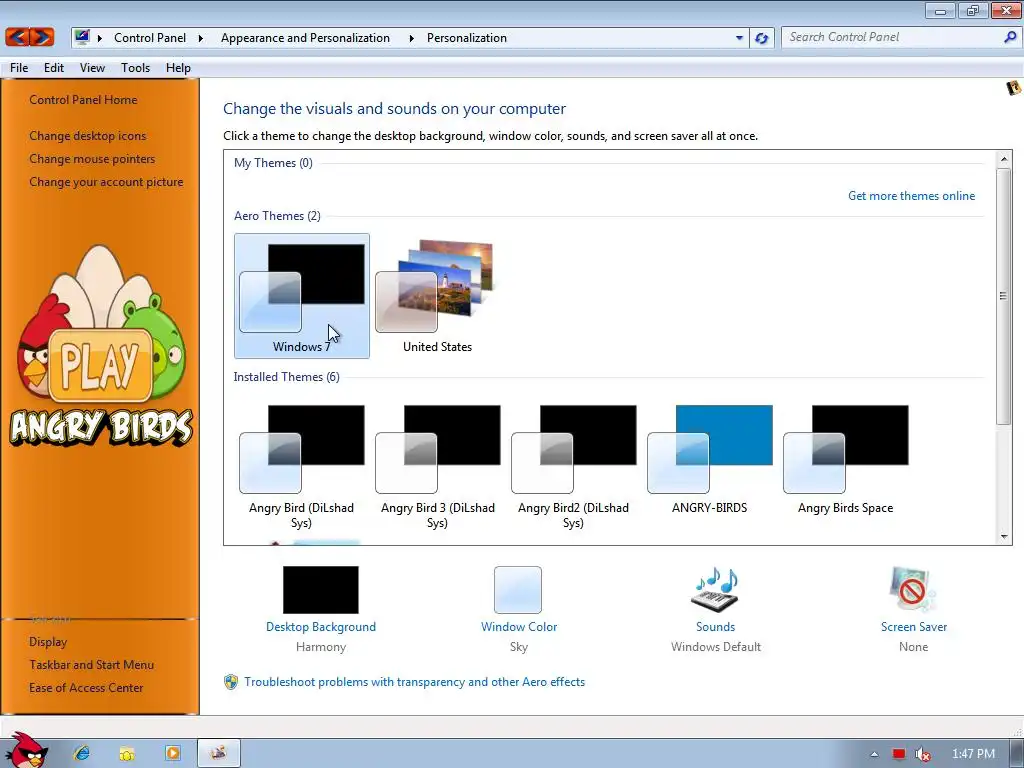Select the Angry Bird 3 (DiLshad Sys) theme
Screen dimensions: 1024x768
(x=438, y=466)
